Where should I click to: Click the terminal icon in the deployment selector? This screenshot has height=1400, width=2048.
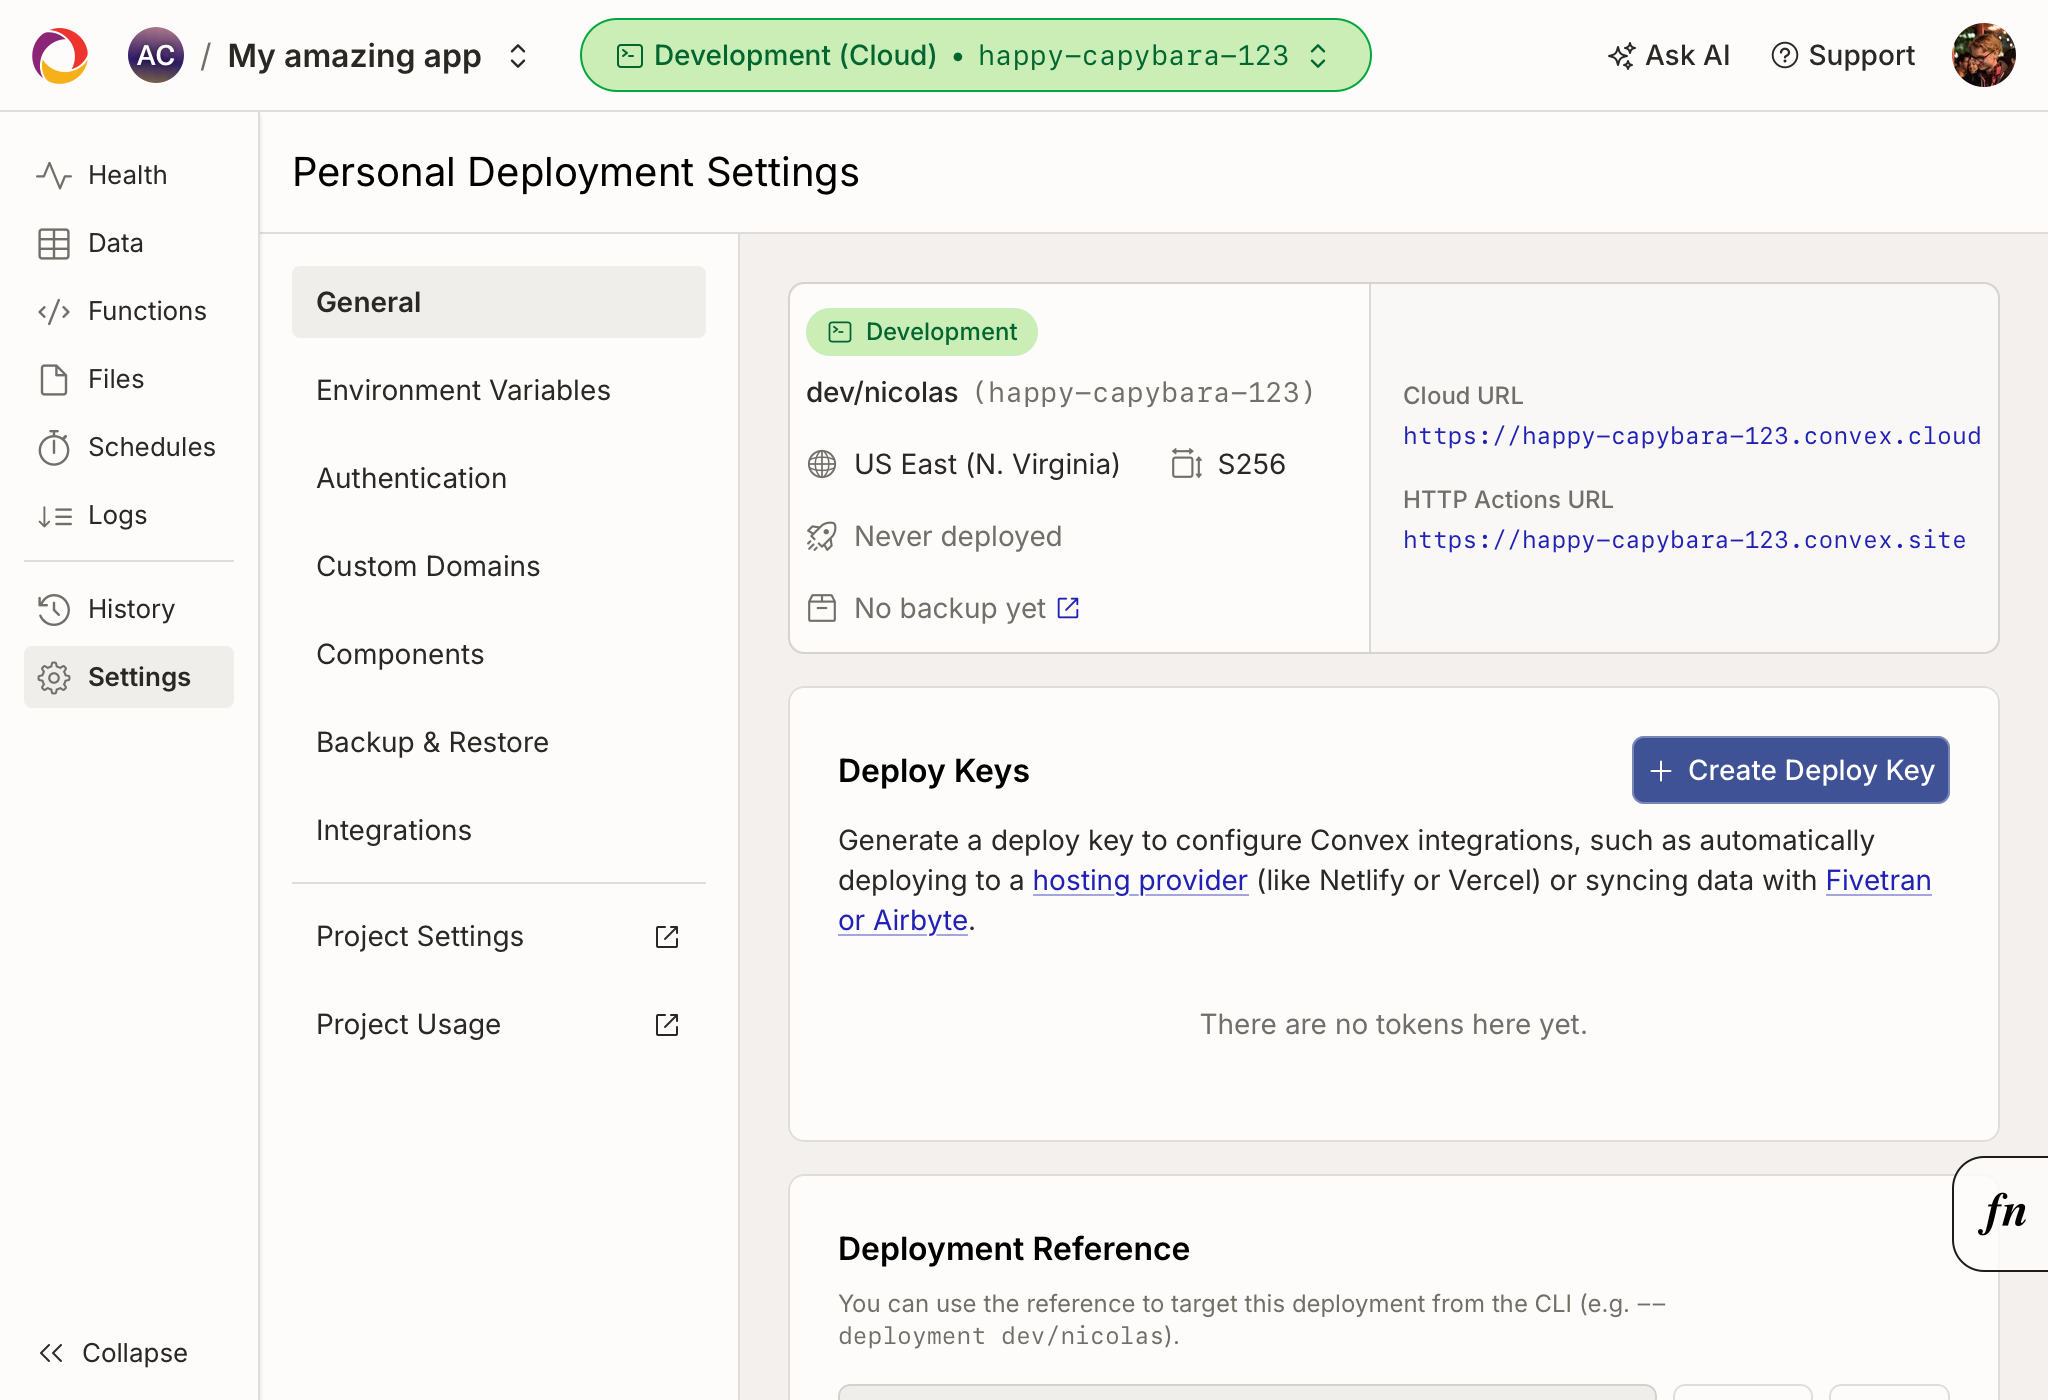(x=630, y=56)
